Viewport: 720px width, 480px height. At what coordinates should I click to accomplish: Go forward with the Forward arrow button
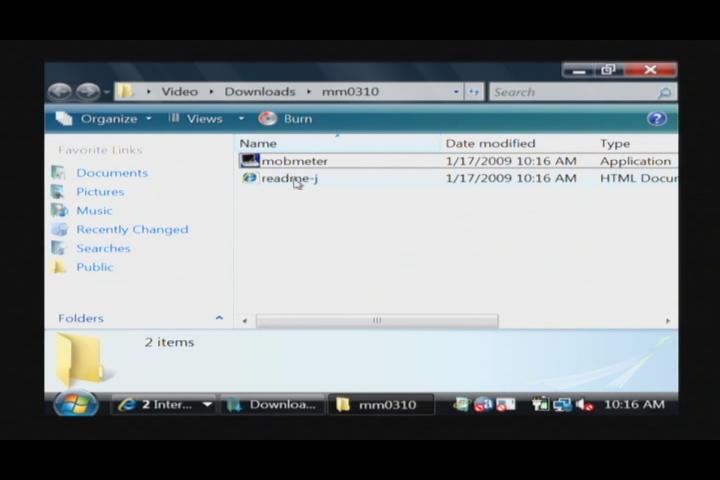tap(88, 91)
